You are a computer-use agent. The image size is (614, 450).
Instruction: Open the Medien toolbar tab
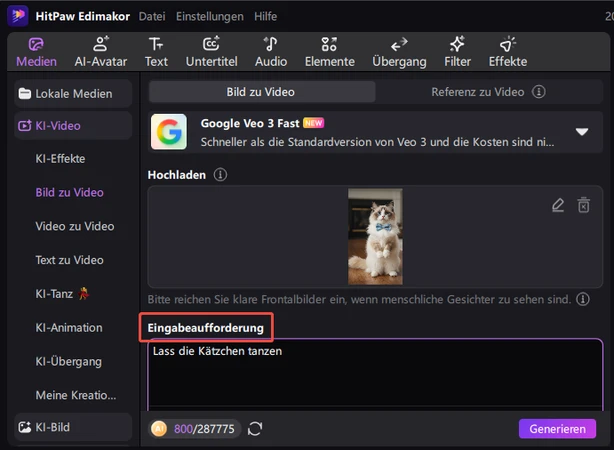click(36, 51)
